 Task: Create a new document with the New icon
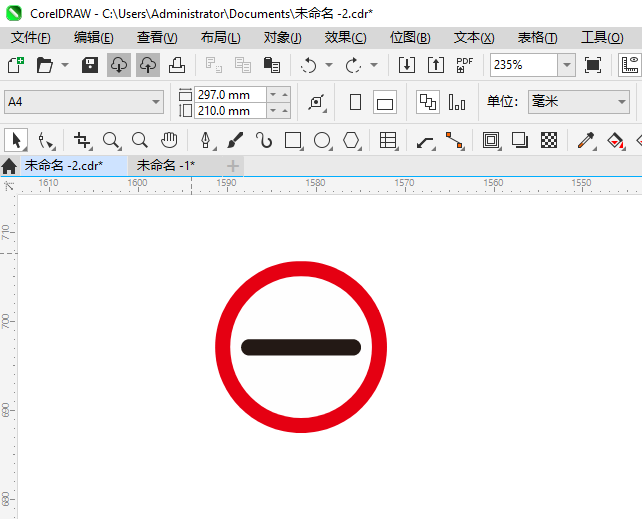pyautogui.click(x=16, y=65)
